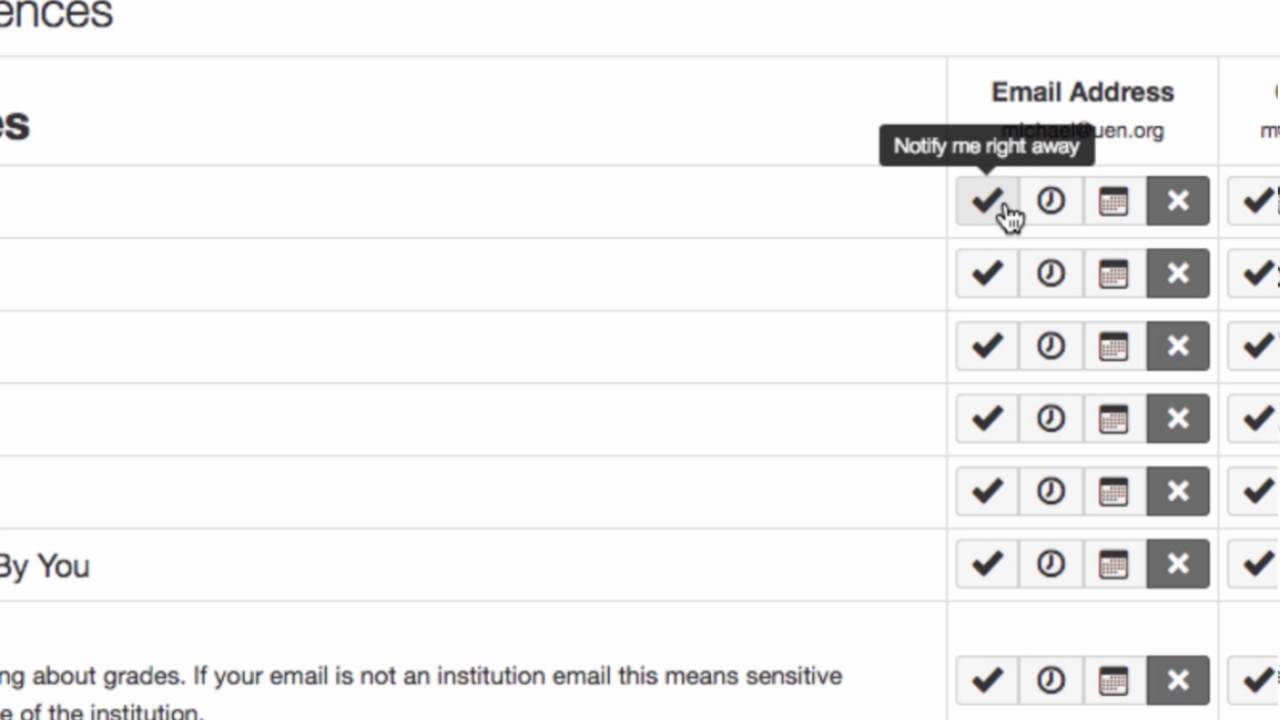The width and height of the screenshot is (1280, 720).
Task: Select the checkmark in the grades description row
Action: (987, 680)
